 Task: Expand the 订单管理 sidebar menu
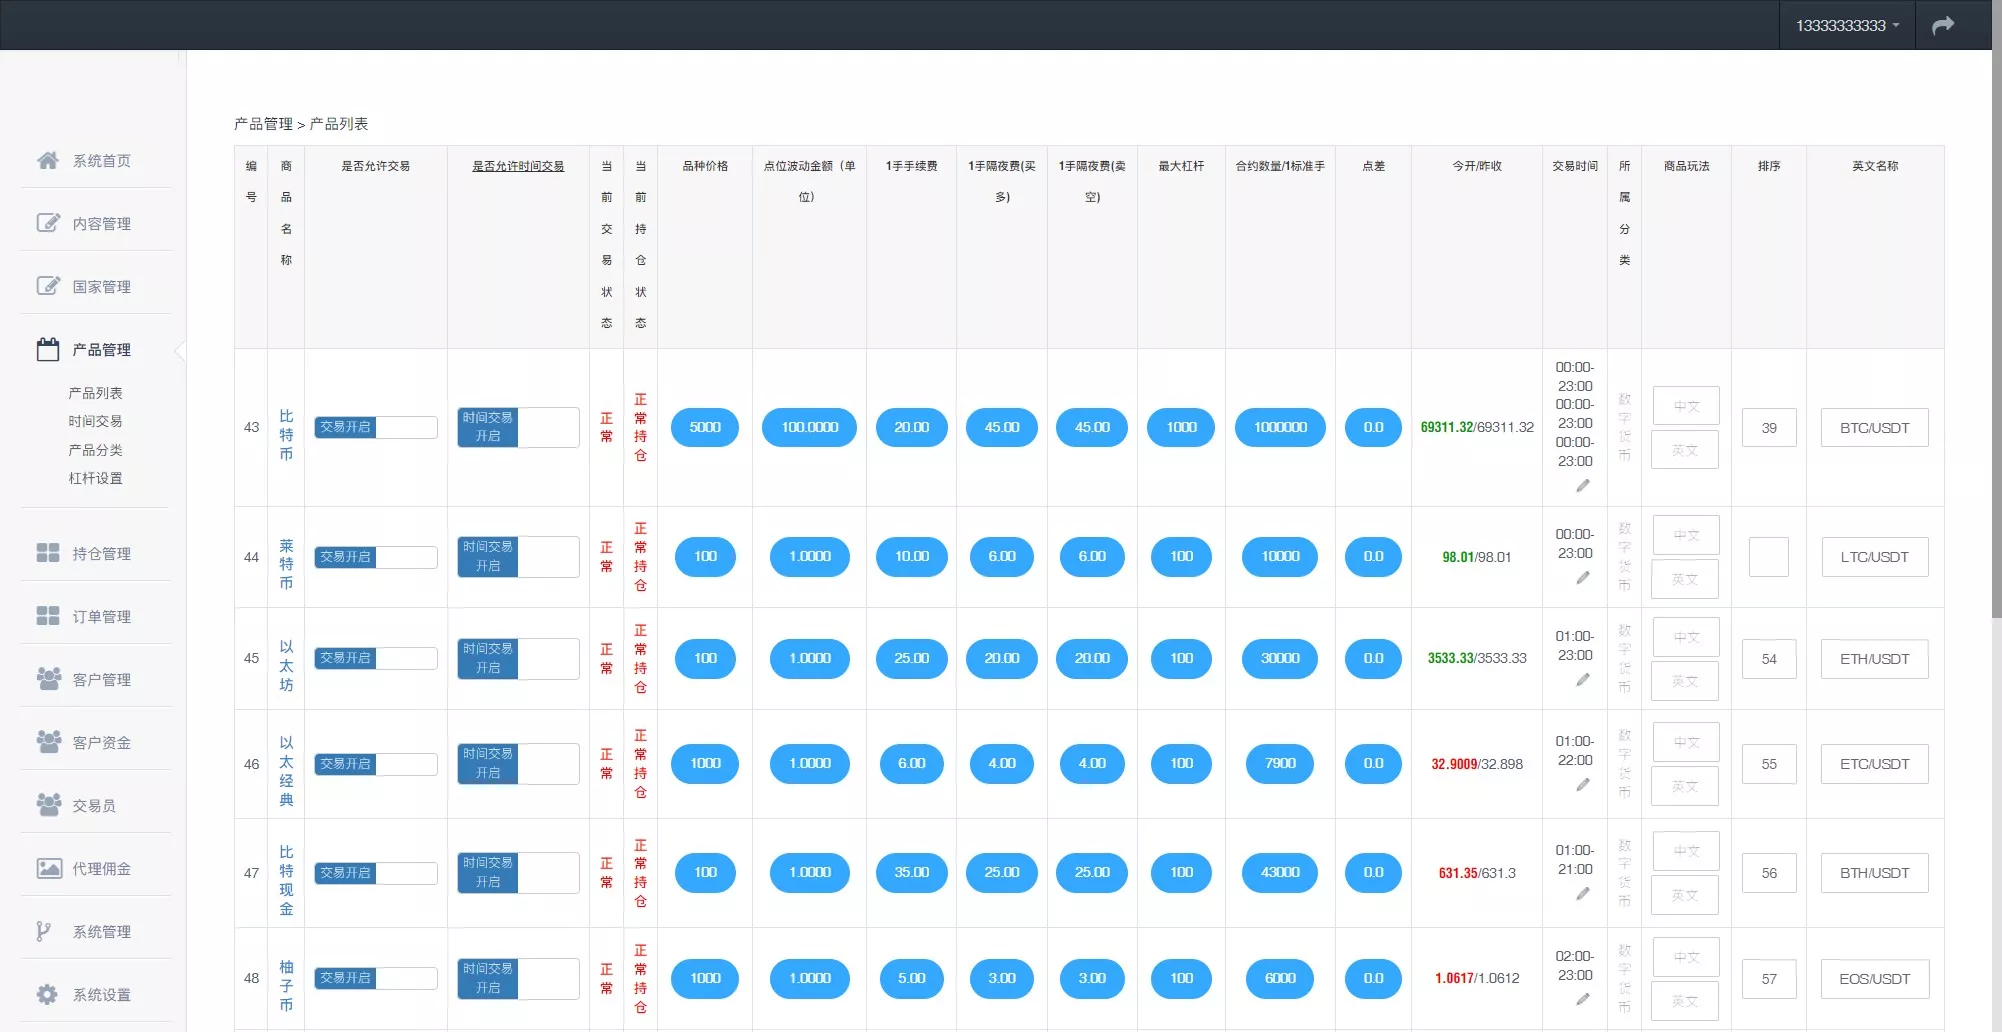click(x=101, y=616)
